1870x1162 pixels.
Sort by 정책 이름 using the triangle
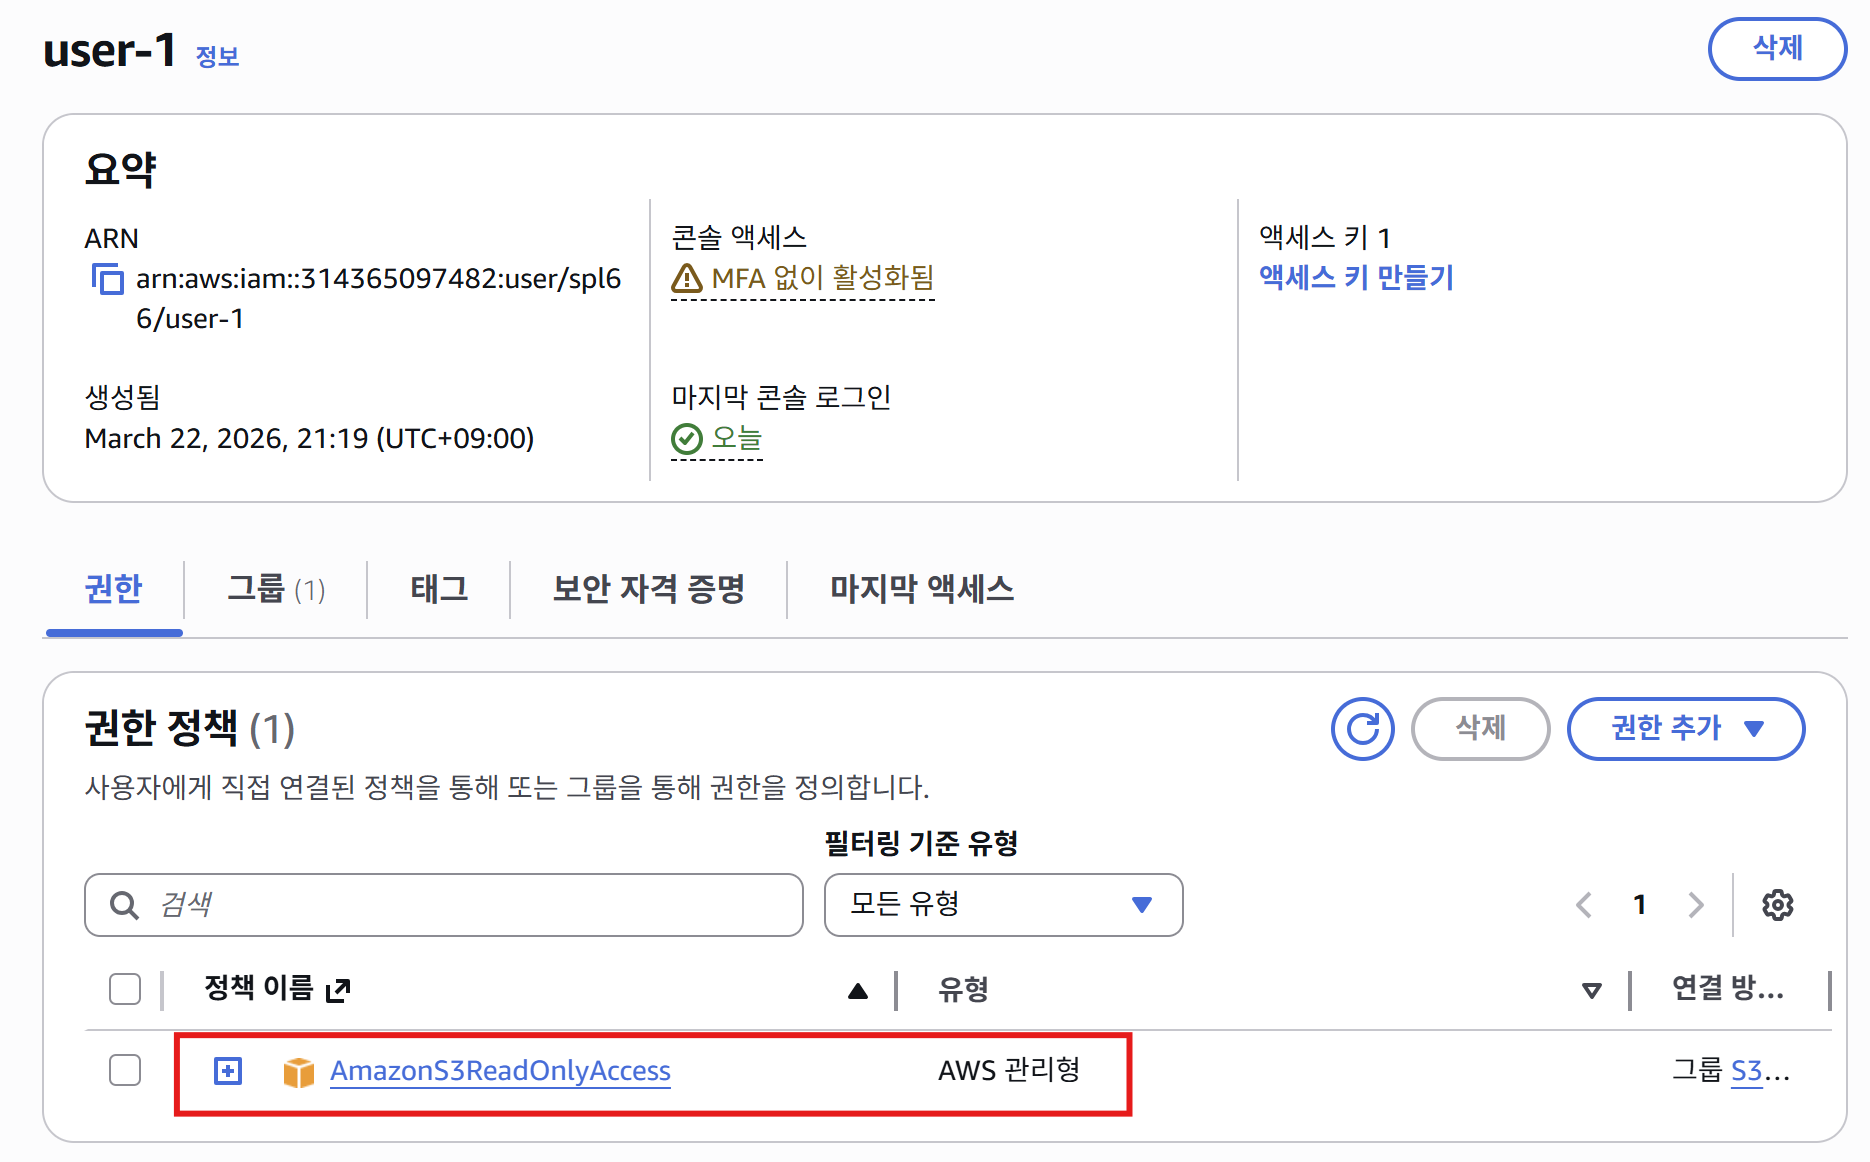[x=857, y=991]
